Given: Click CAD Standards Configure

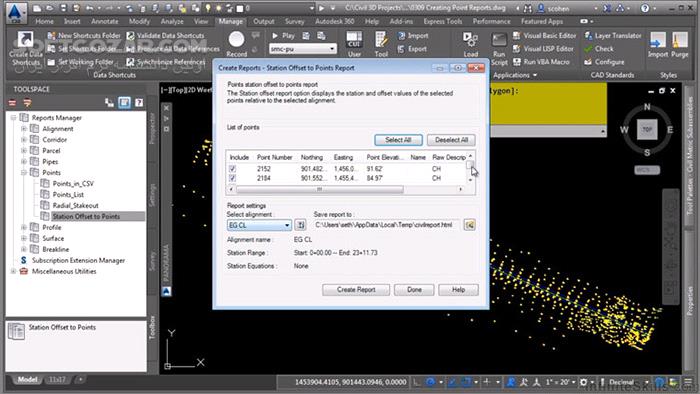Looking at the screenshot, I should pyautogui.click(x=604, y=62).
